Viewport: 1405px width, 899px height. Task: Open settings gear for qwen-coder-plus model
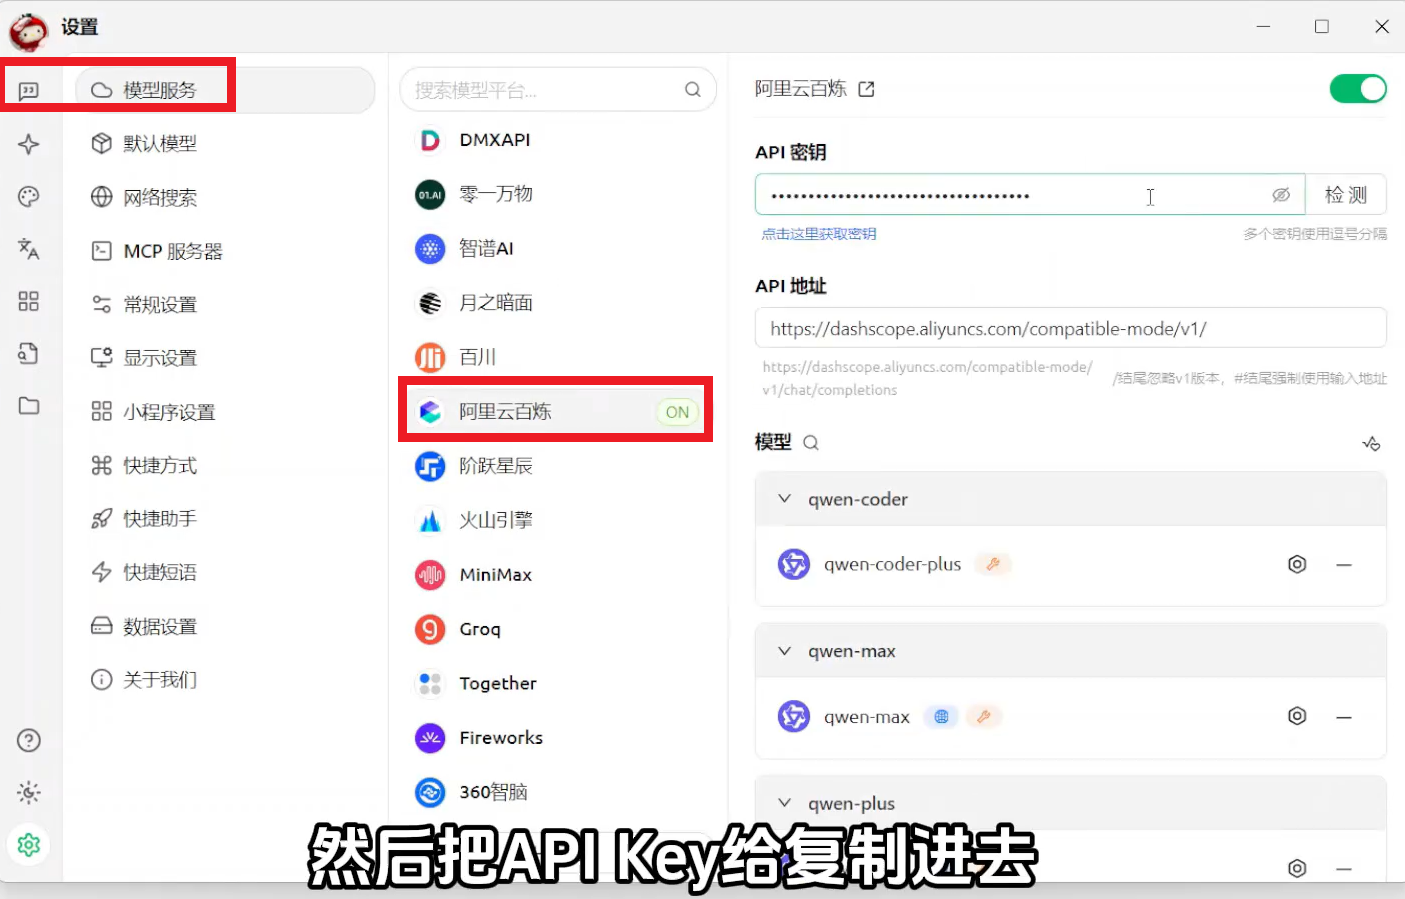1297,564
